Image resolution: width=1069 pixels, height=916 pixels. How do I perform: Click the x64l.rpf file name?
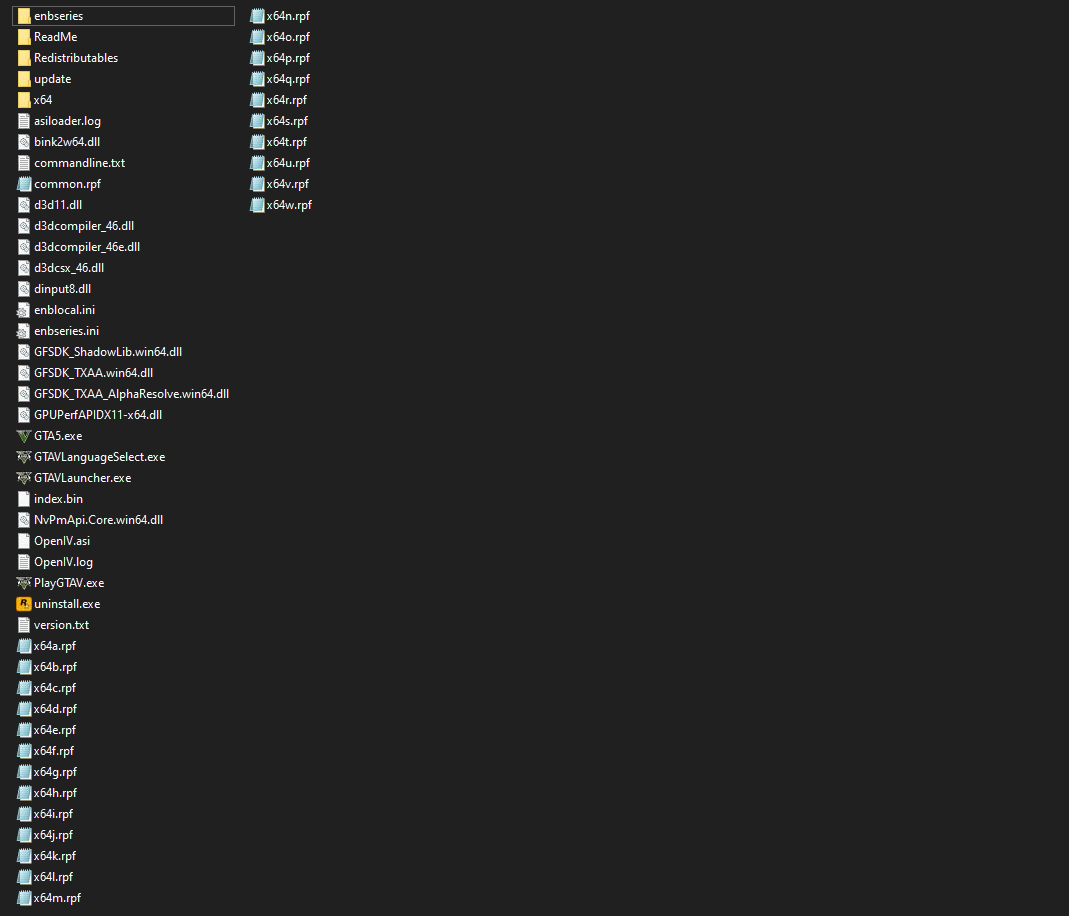coord(53,877)
